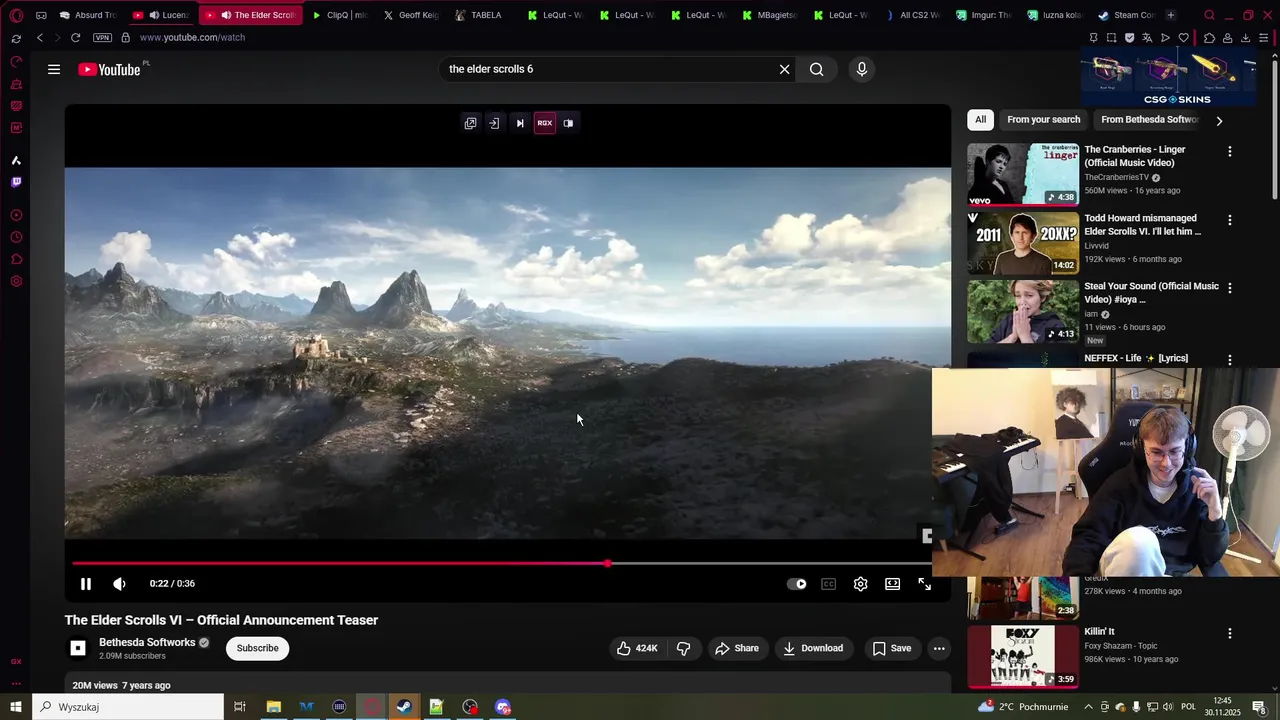
Task: Reload the page using the refresh button
Action: (75, 37)
